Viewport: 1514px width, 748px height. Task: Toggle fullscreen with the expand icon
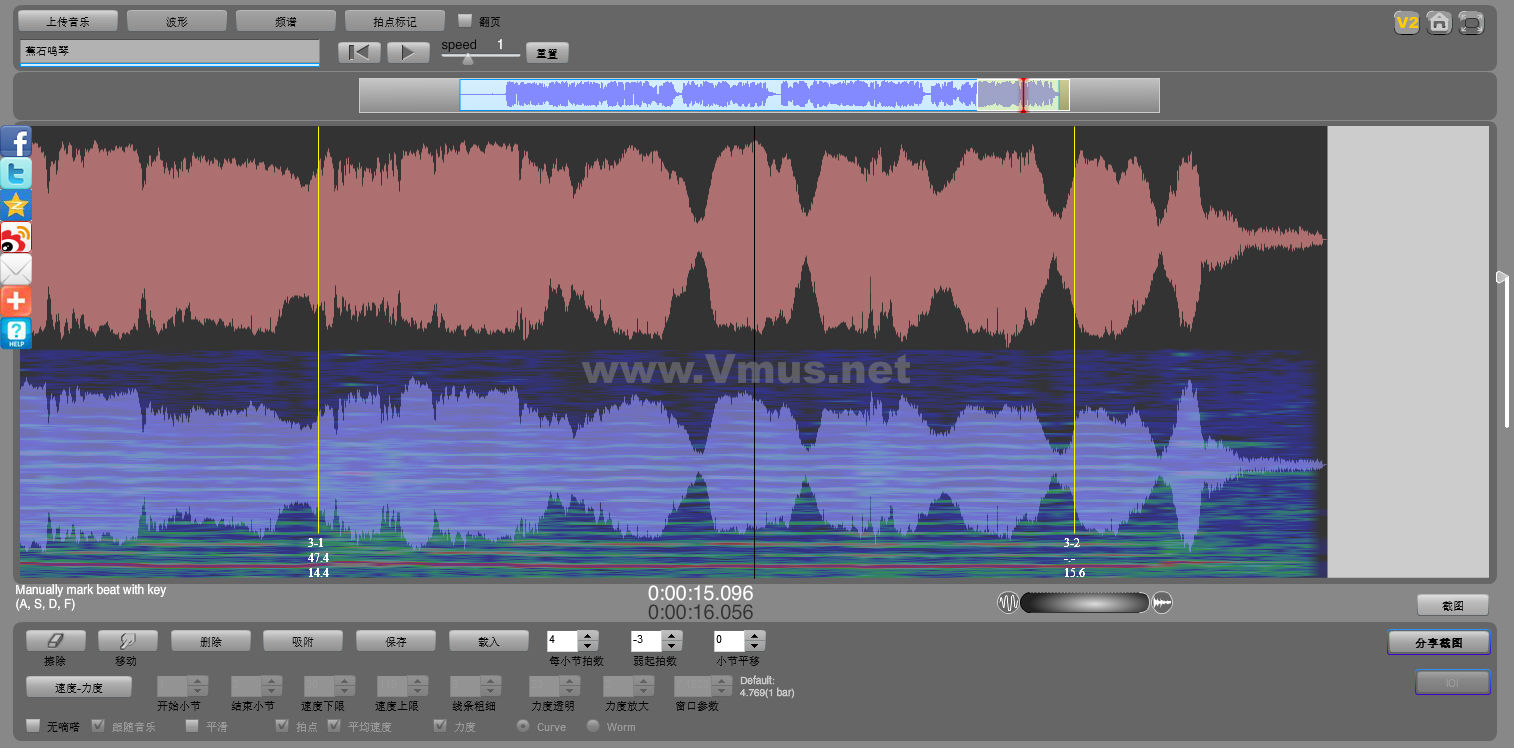tap(1471, 23)
